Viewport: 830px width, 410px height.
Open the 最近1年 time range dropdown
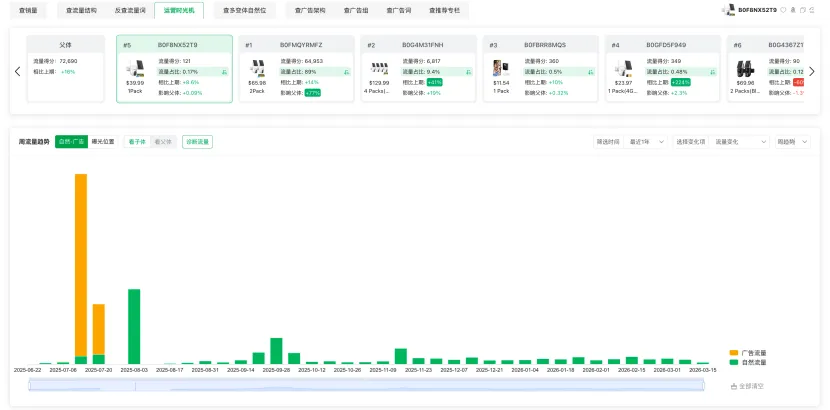click(645, 142)
